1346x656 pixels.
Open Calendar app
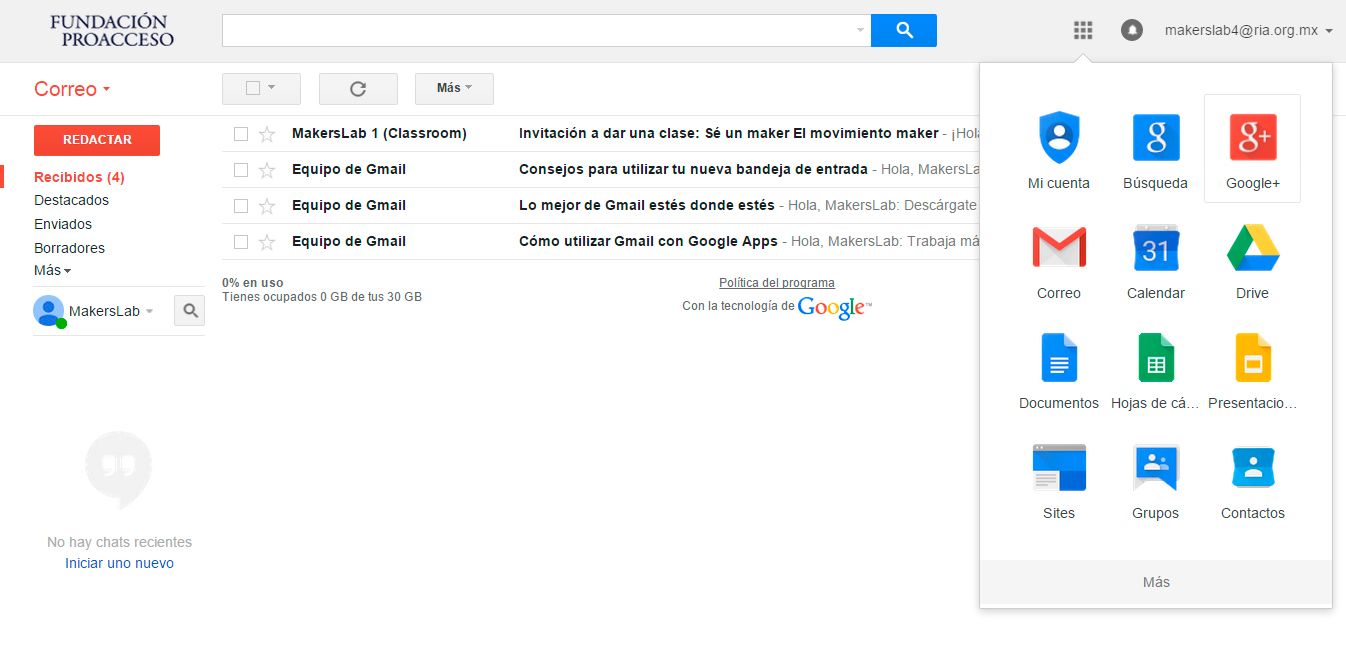[1156, 260]
